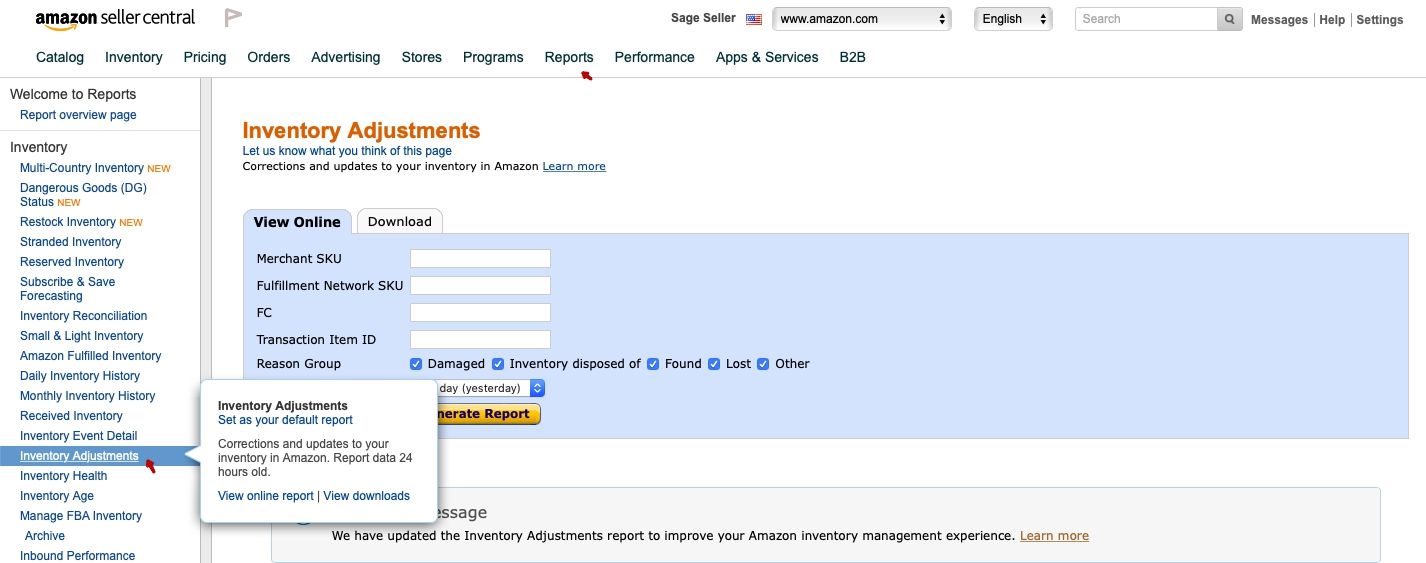Image resolution: width=1426 pixels, height=563 pixels.
Task: Switch to the Download tab
Action: [x=400, y=222]
